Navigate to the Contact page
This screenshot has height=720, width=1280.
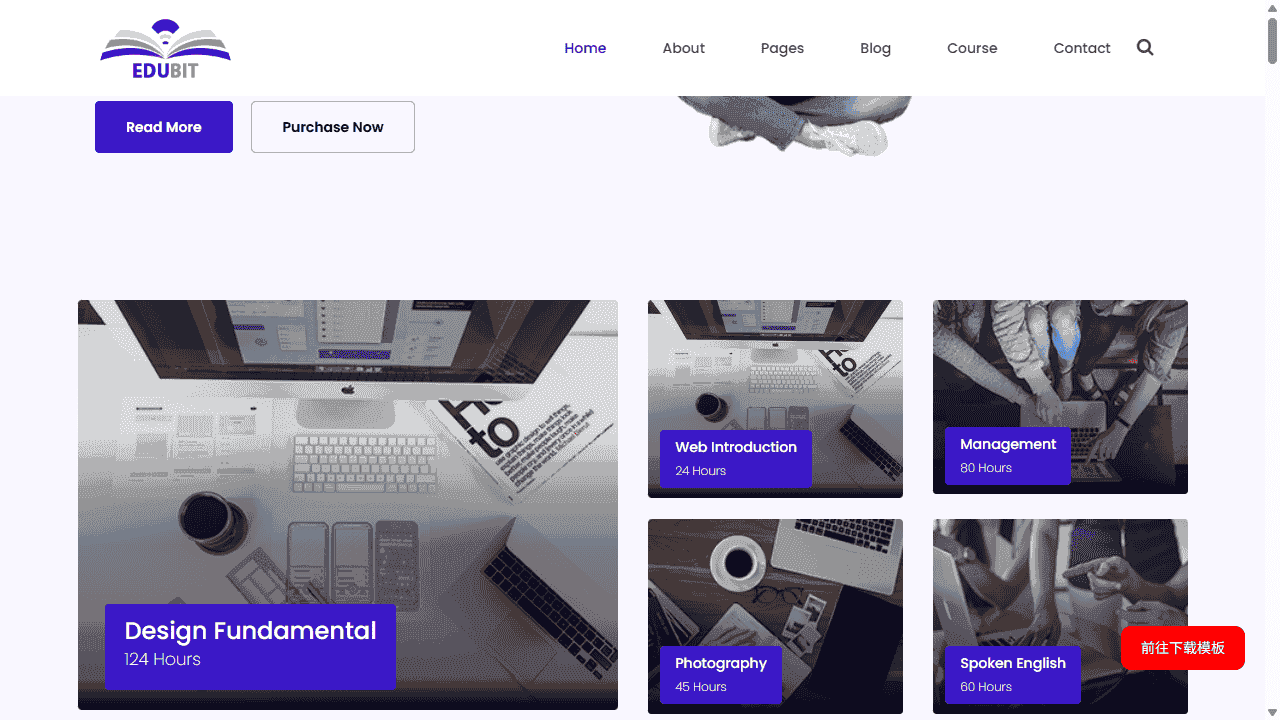1081,48
